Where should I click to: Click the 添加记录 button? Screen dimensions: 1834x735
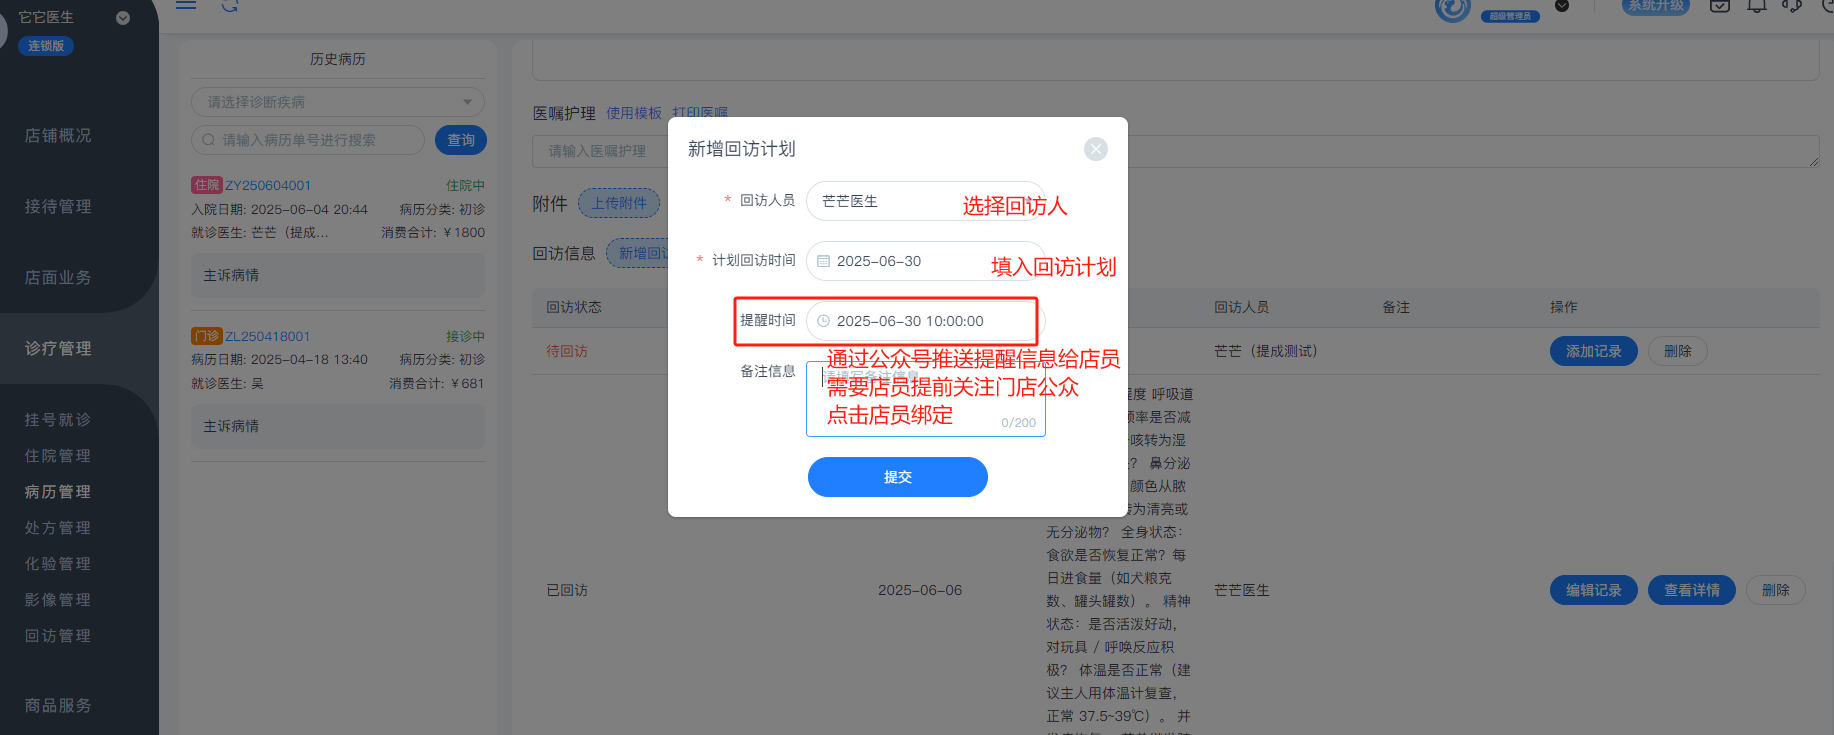pyautogui.click(x=1594, y=351)
